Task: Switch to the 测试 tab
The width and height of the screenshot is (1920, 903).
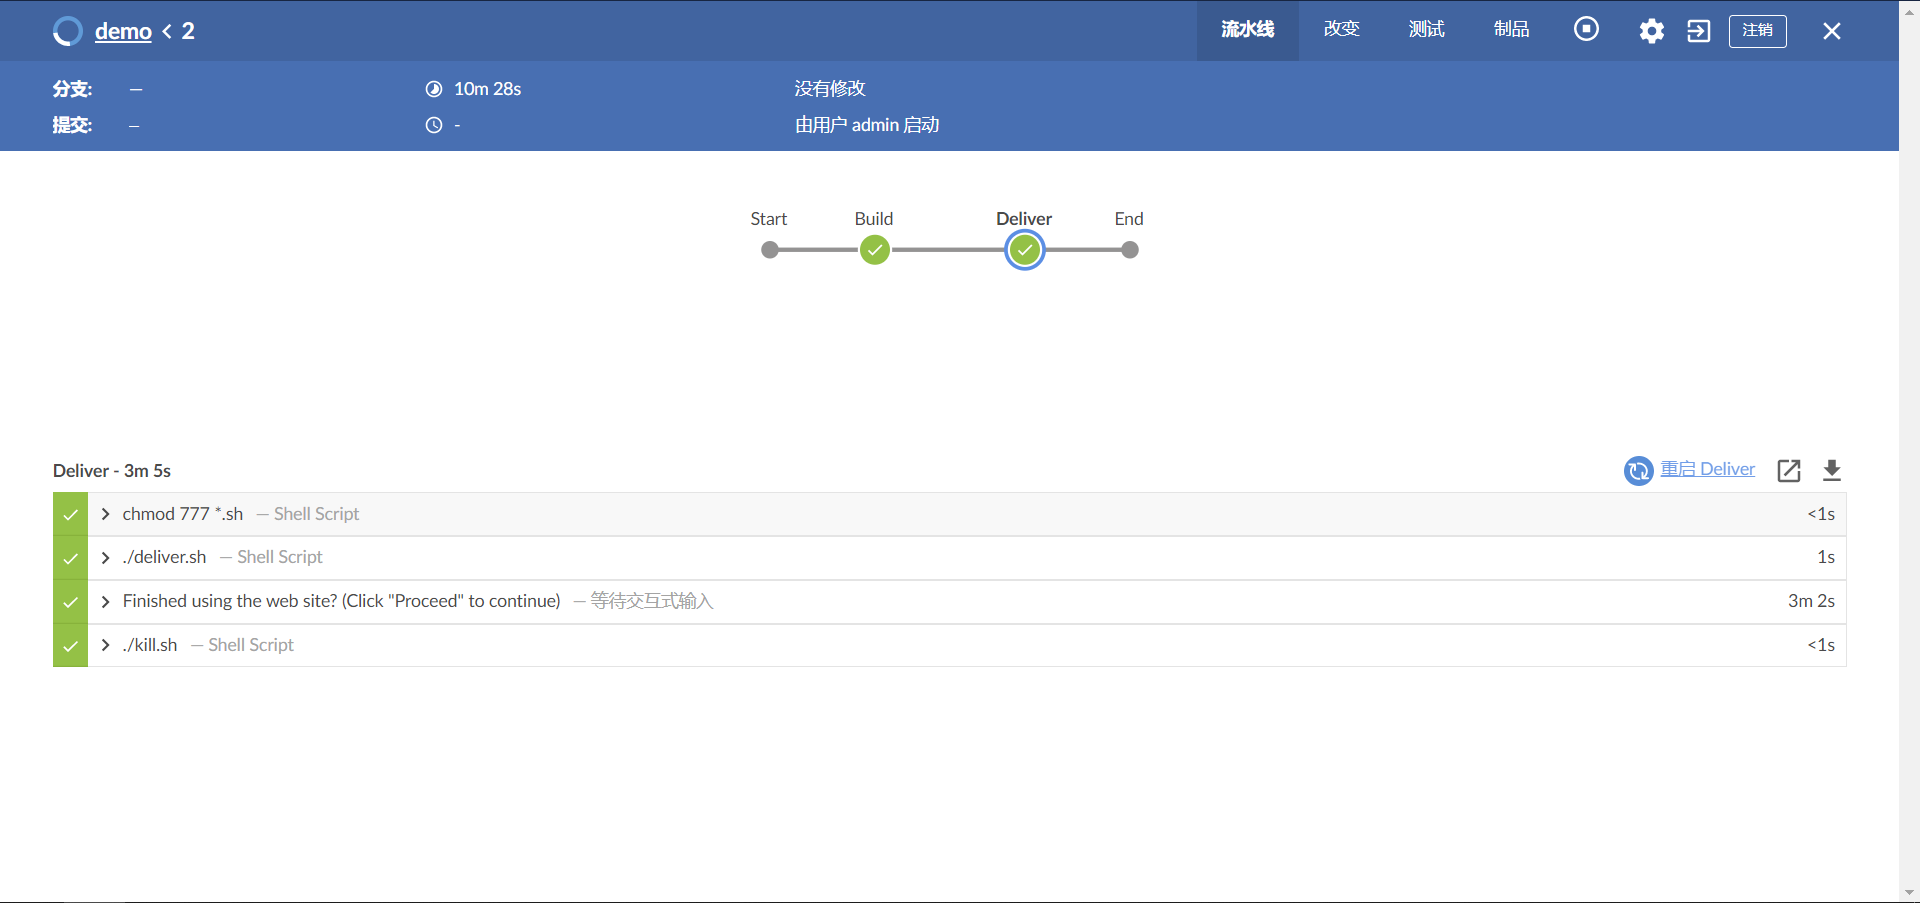Action: pyautogui.click(x=1425, y=29)
